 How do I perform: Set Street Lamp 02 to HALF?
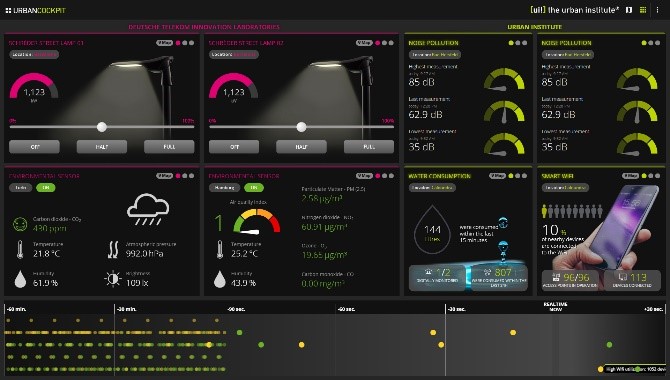pyautogui.click(x=301, y=147)
